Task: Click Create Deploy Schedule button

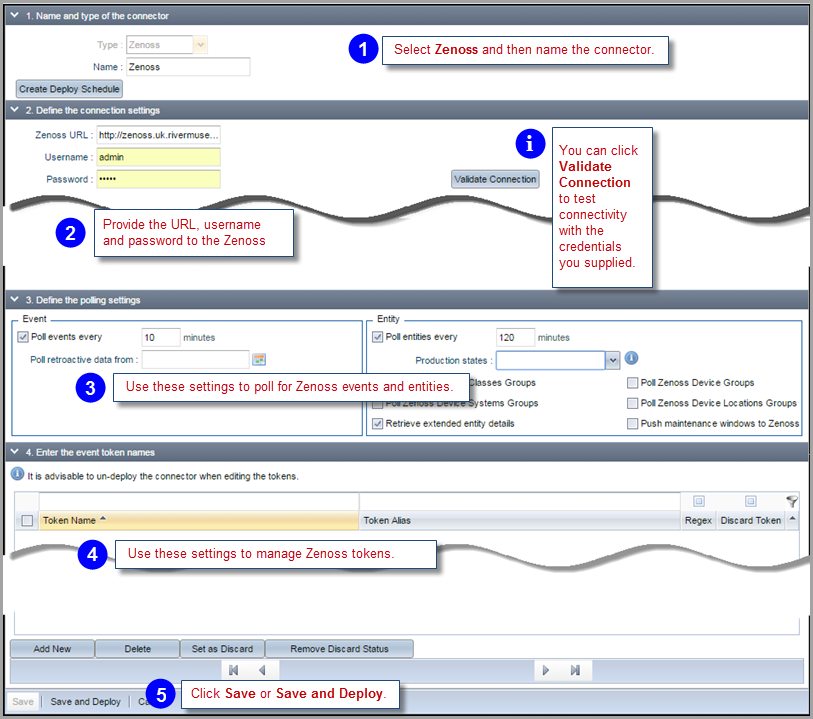Action: pyautogui.click(x=69, y=89)
